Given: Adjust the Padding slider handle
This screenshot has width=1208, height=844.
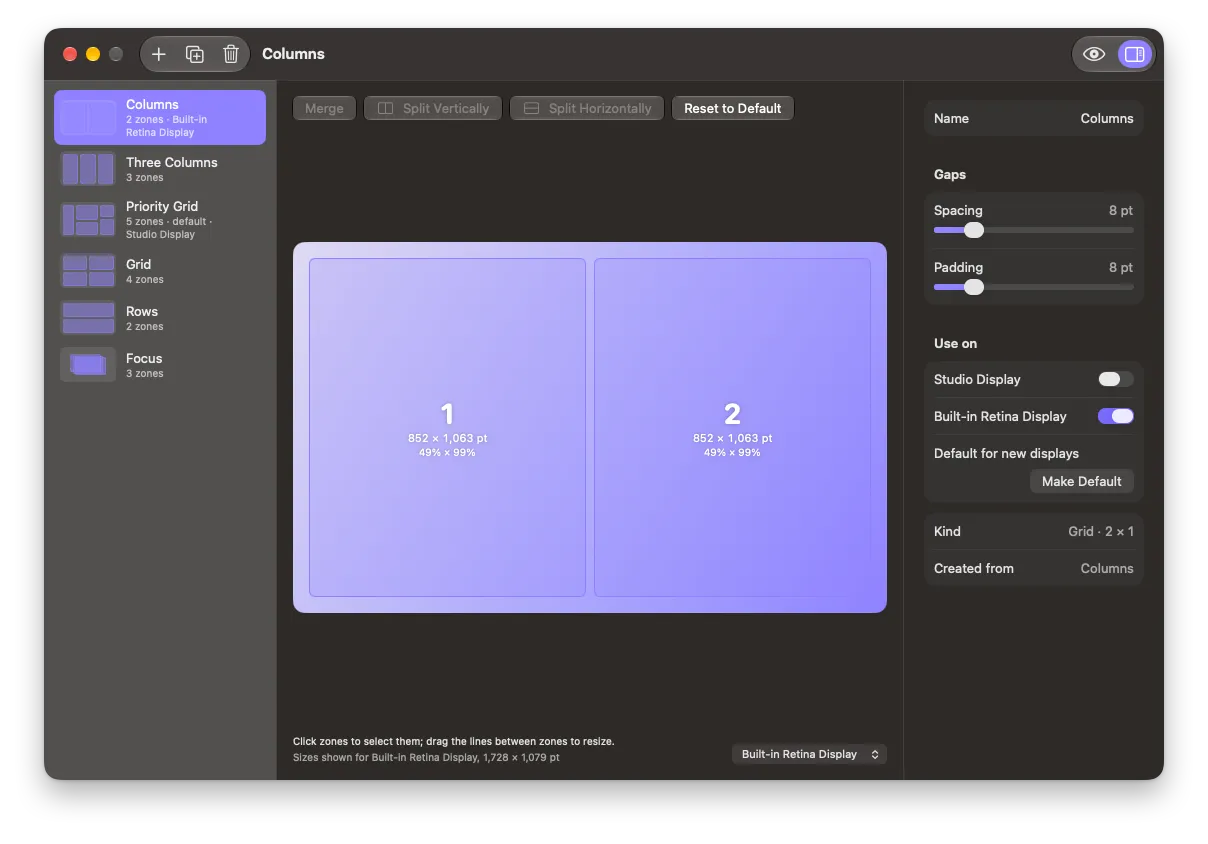Looking at the screenshot, I should tap(974, 287).
